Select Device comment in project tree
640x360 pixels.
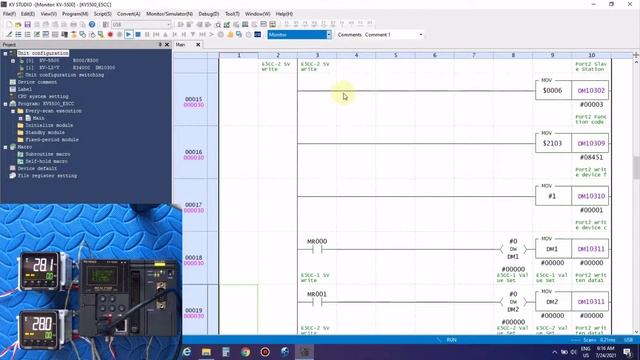pyautogui.click(x=37, y=82)
